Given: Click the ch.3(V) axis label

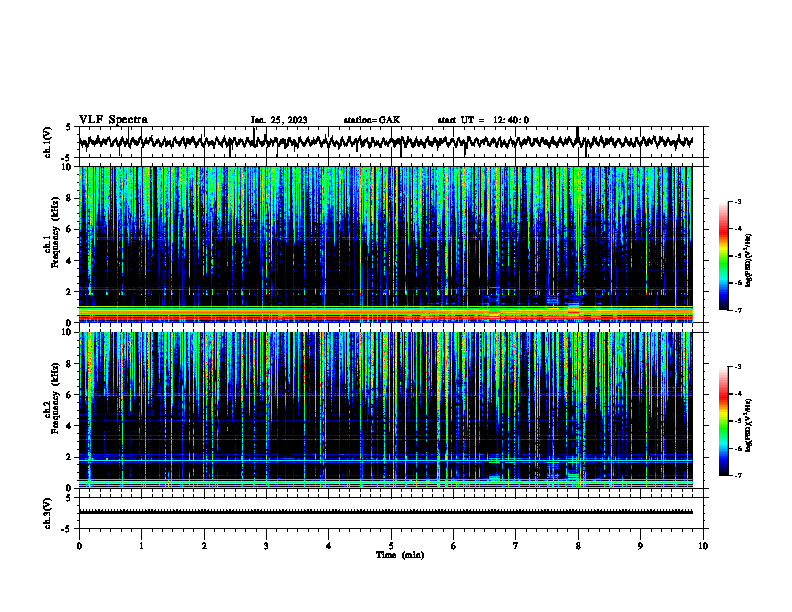Looking at the screenshot, I should point(48,513).
